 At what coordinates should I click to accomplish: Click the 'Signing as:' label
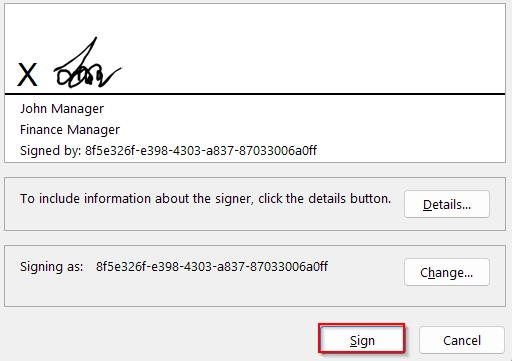(x=51, y=267)
